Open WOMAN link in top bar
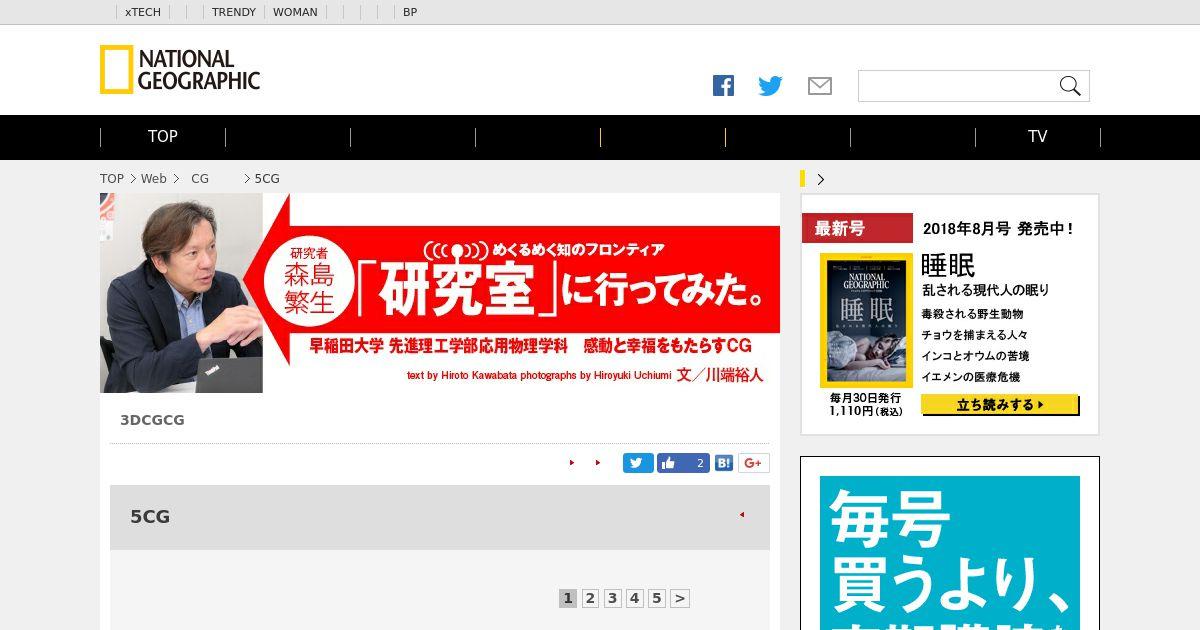 295,12
